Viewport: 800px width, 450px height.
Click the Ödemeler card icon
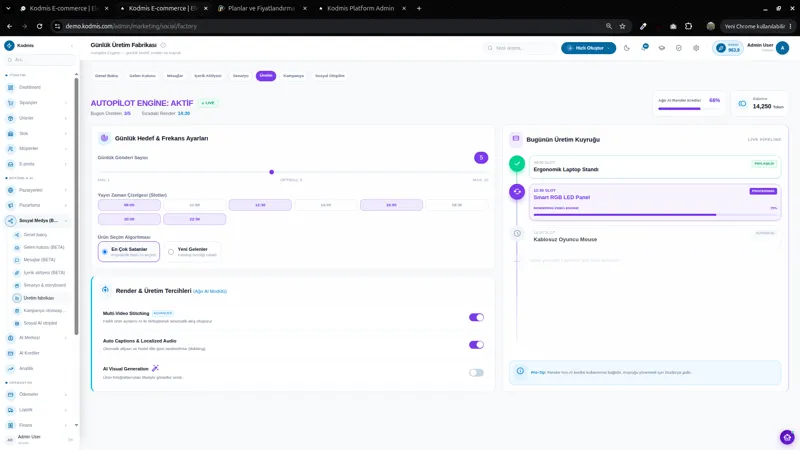click(10, 394)
